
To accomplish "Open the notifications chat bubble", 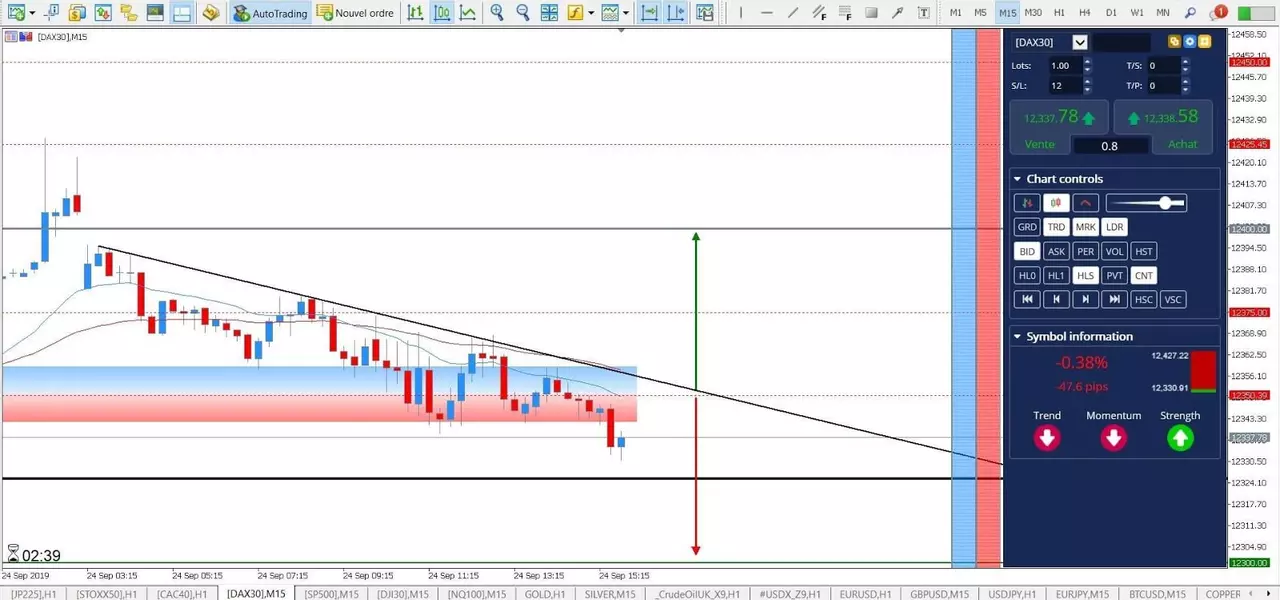I will coord(1217,13).
